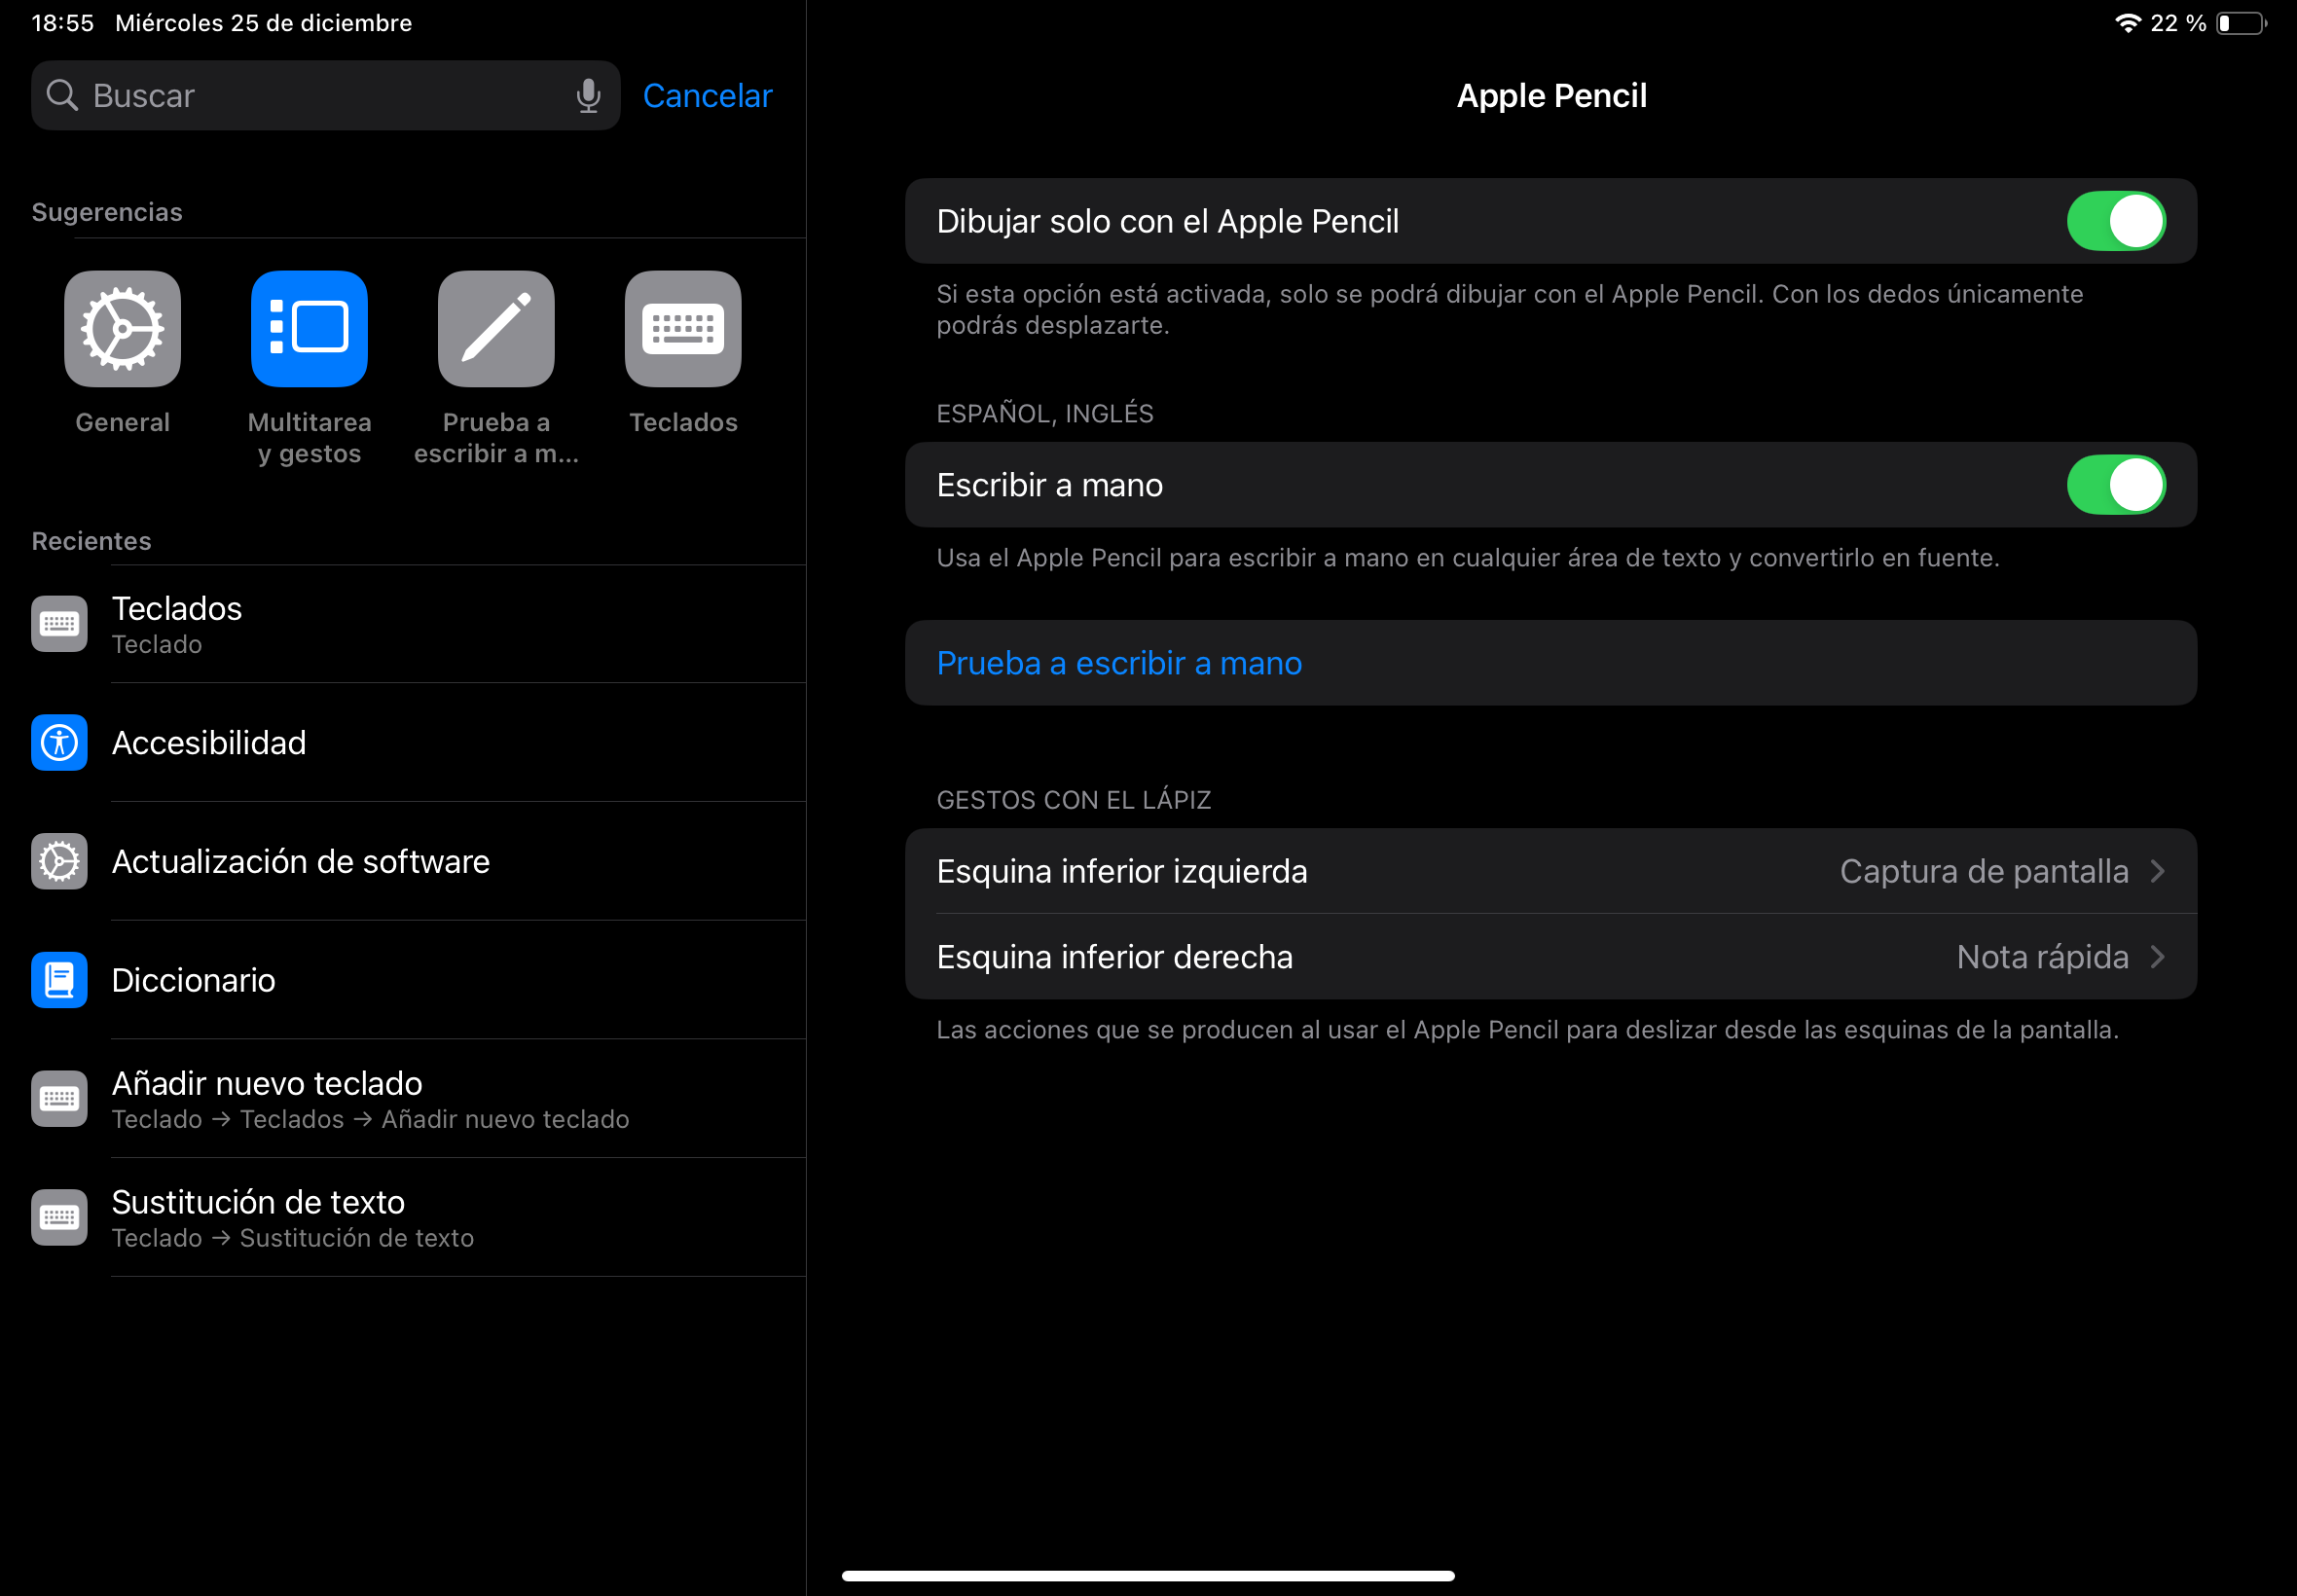Screen dimensions: 2297x1596
Task: Tap the Accesibilidad icon in recents
Action: point(59,743)
